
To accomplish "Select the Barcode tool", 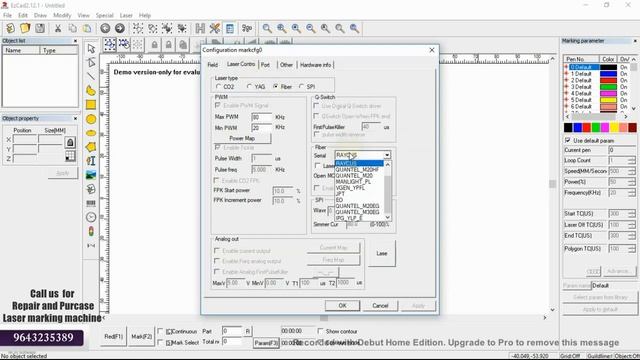I will click(x=91, y=203).
